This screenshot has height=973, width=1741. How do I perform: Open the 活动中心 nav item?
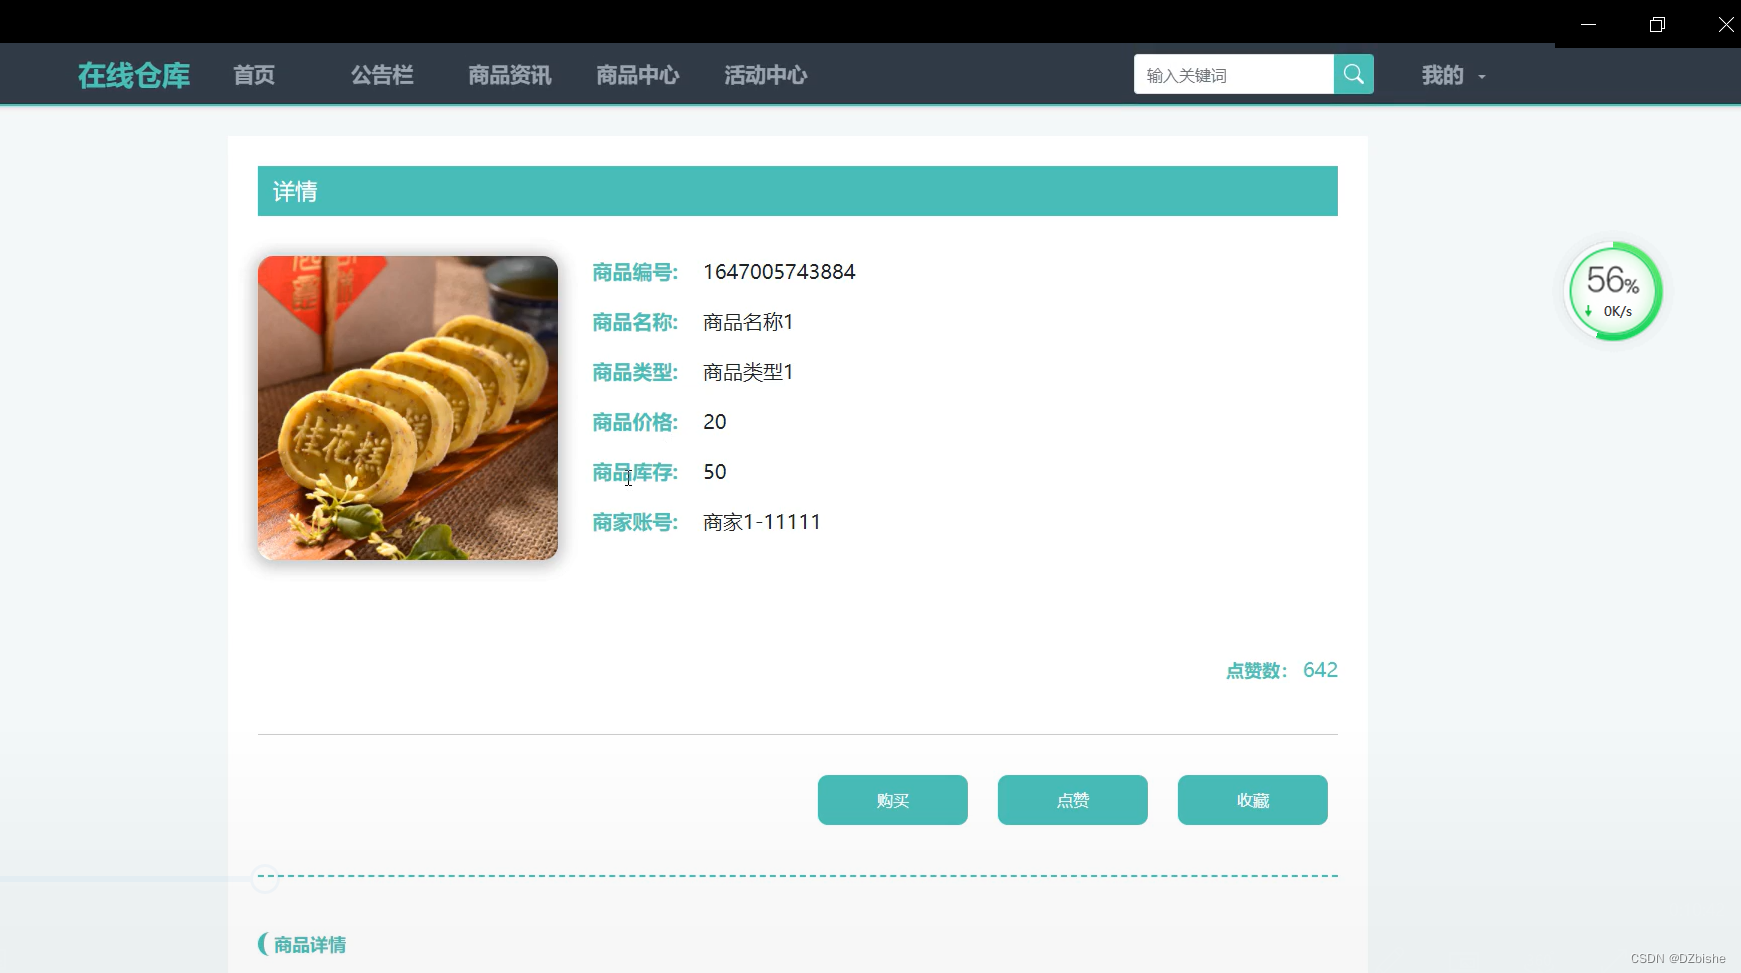pyautogui.click(x=766, y=75)
